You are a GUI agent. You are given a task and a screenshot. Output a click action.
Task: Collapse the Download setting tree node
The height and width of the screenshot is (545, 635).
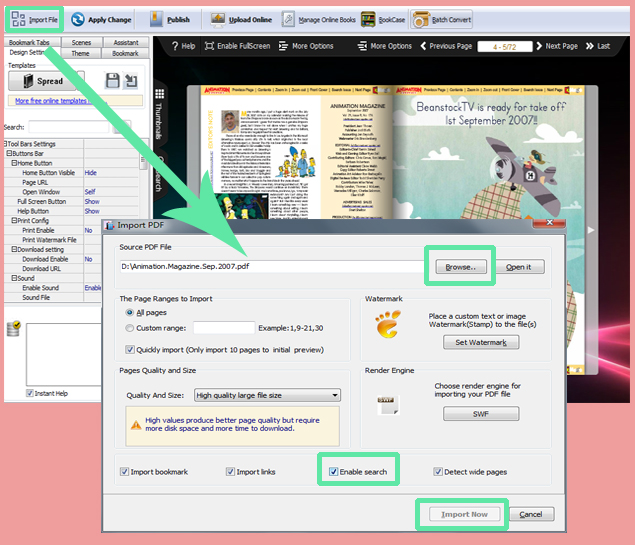click(14, 249)
